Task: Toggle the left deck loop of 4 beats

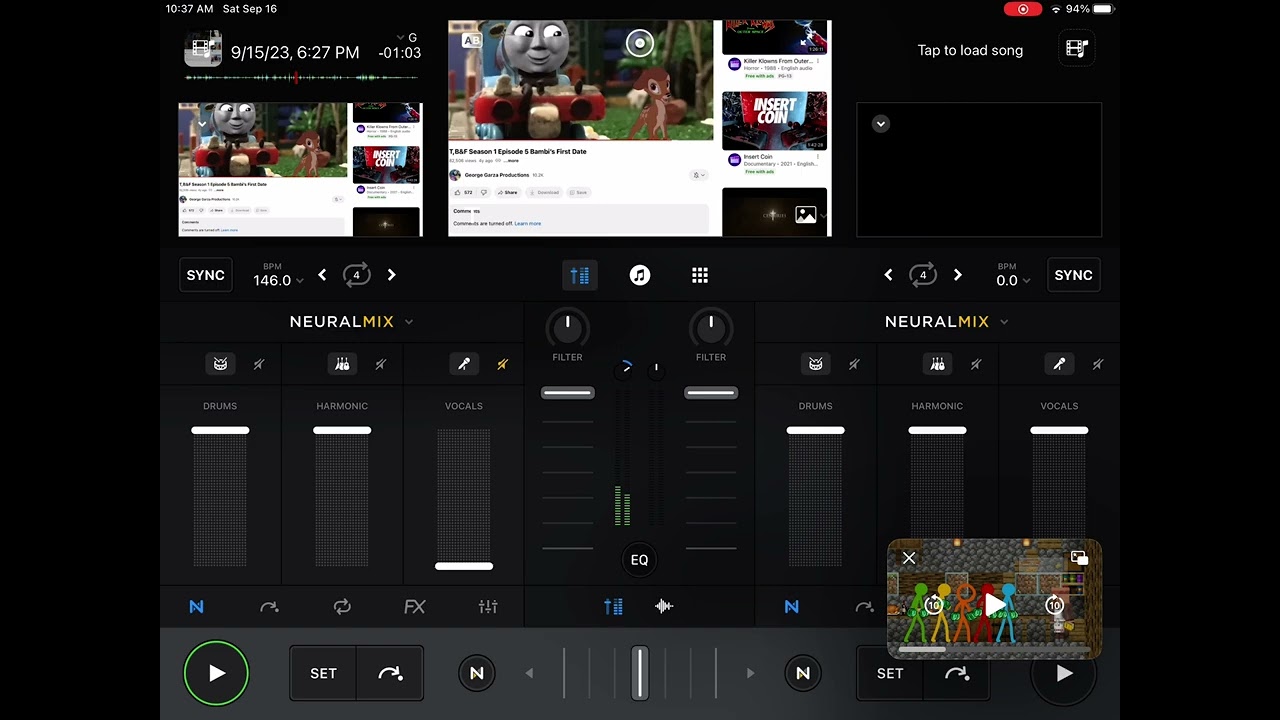Action: pos(356,275)
